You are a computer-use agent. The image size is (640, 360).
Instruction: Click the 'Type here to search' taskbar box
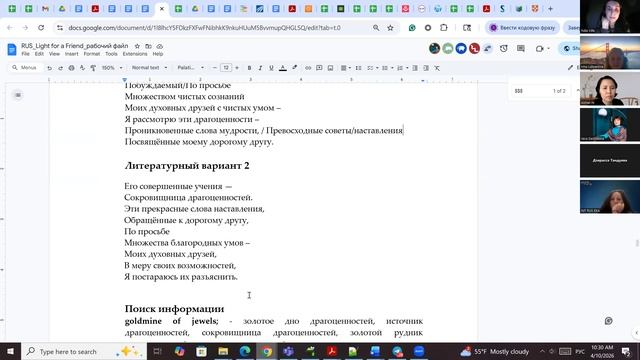click(x=84, y=351)
